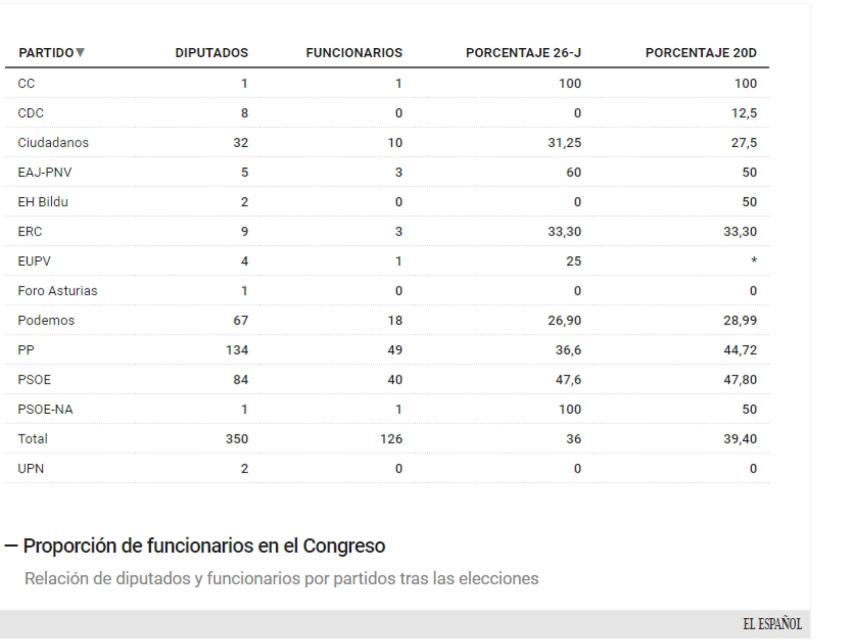
Task: Select the UPN row label
Action: click(x=30, y=467)
